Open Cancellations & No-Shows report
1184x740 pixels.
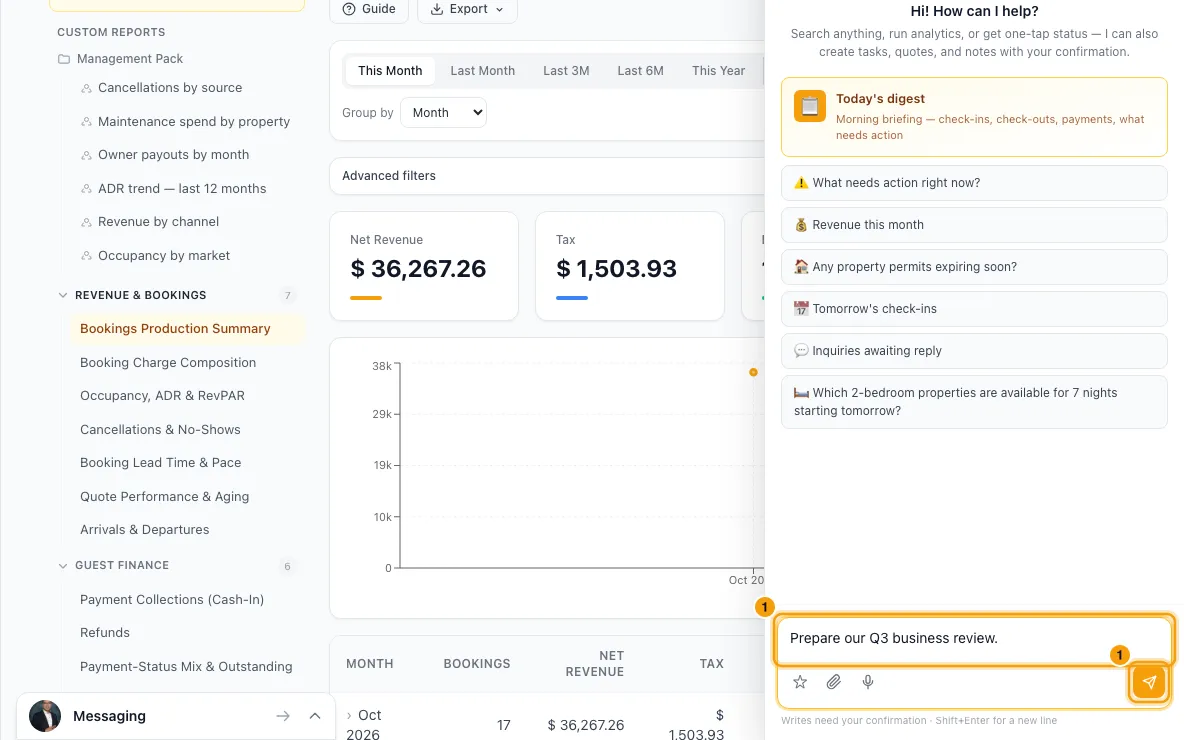point(160,430)
